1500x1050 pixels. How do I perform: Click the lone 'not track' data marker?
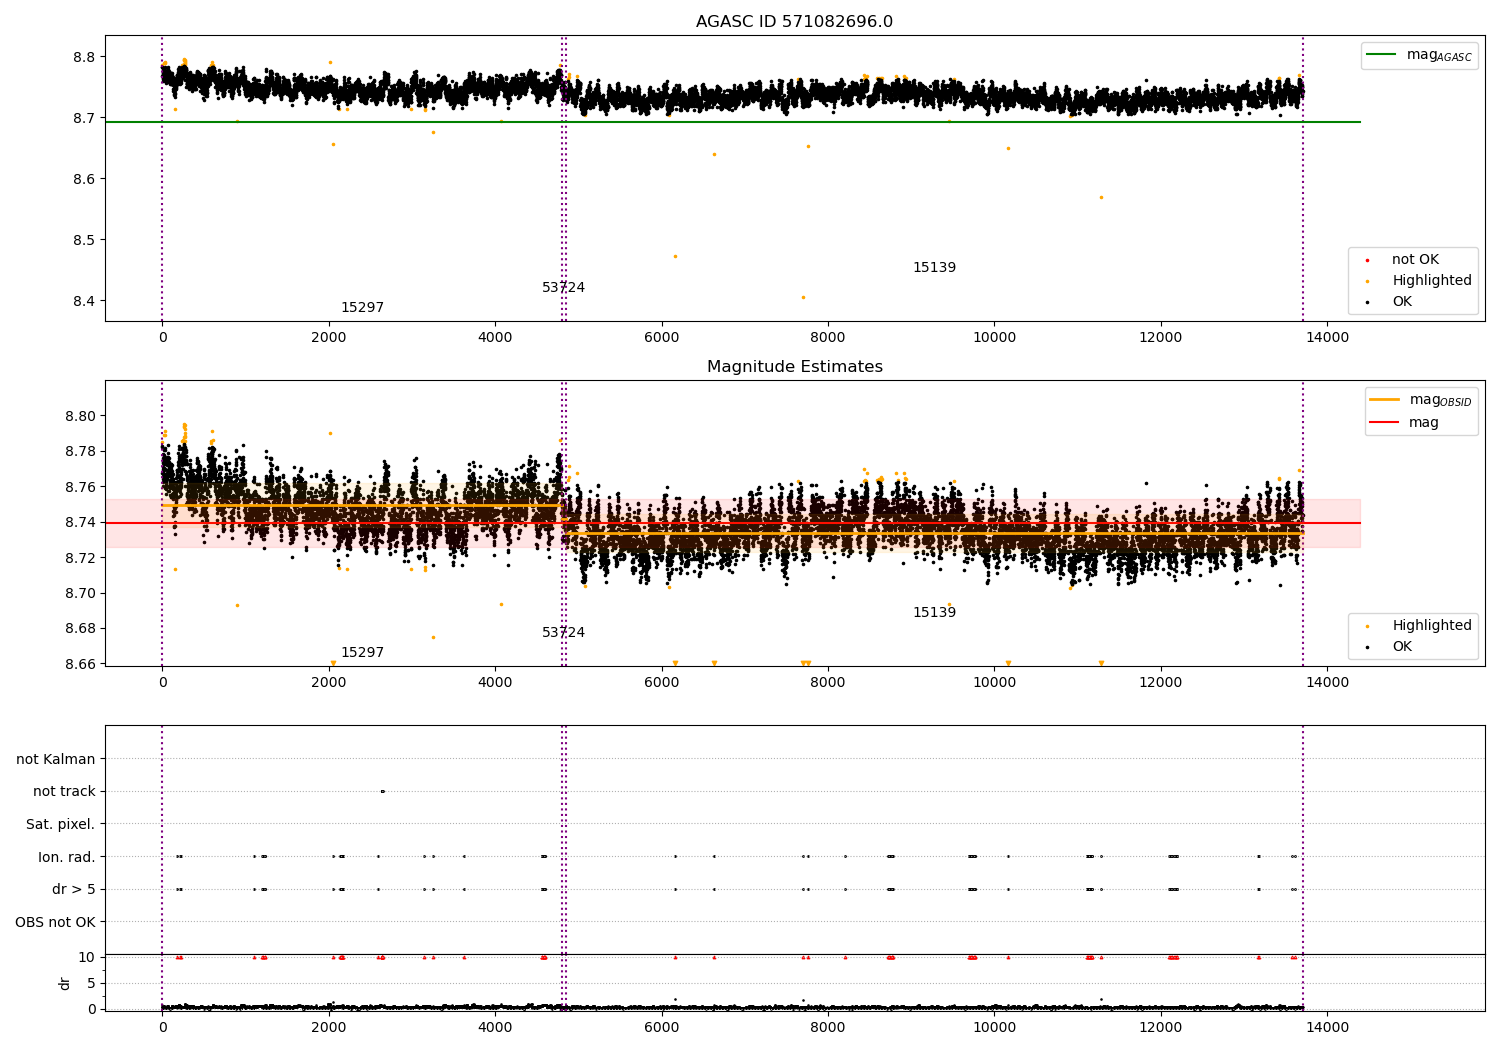(382, 791)
